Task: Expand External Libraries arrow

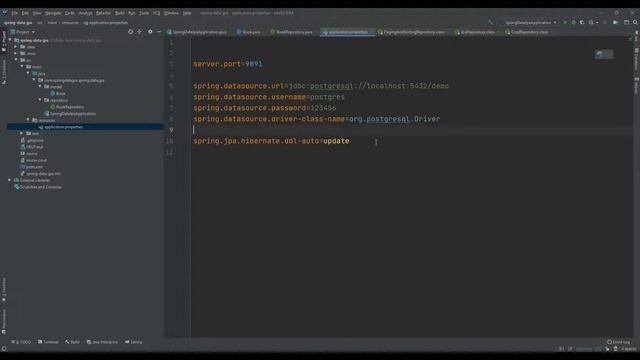Action: (x=10, y=180)
